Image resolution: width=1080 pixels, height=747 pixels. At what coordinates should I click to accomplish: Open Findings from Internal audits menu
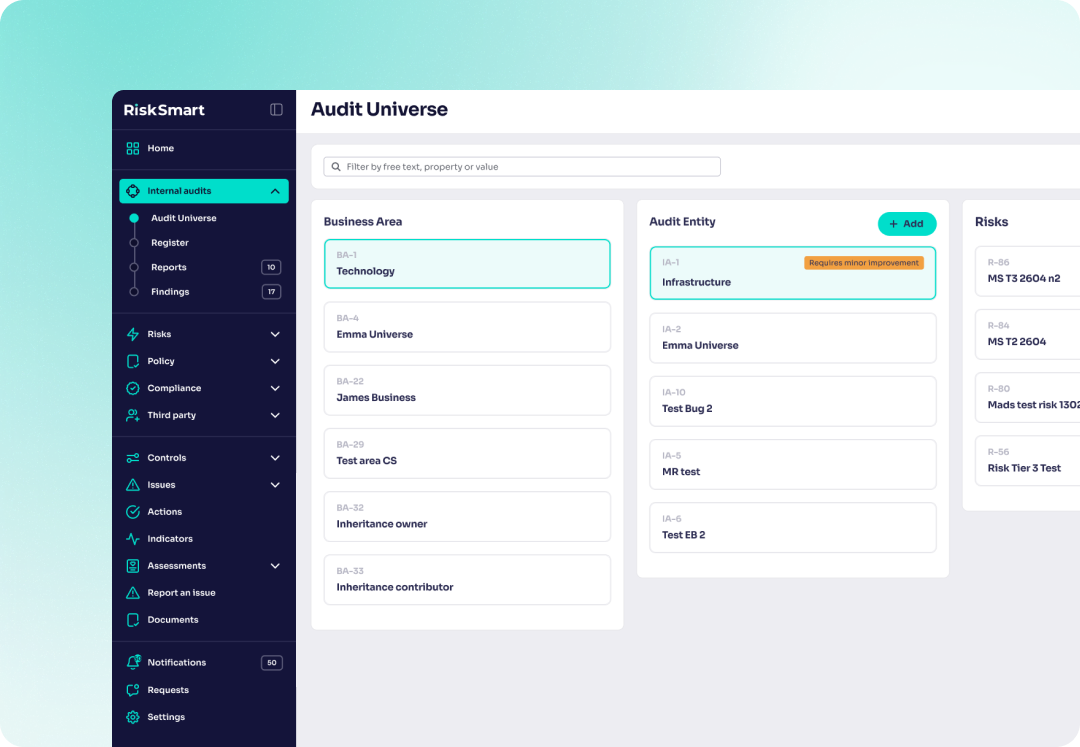point(170,291)
